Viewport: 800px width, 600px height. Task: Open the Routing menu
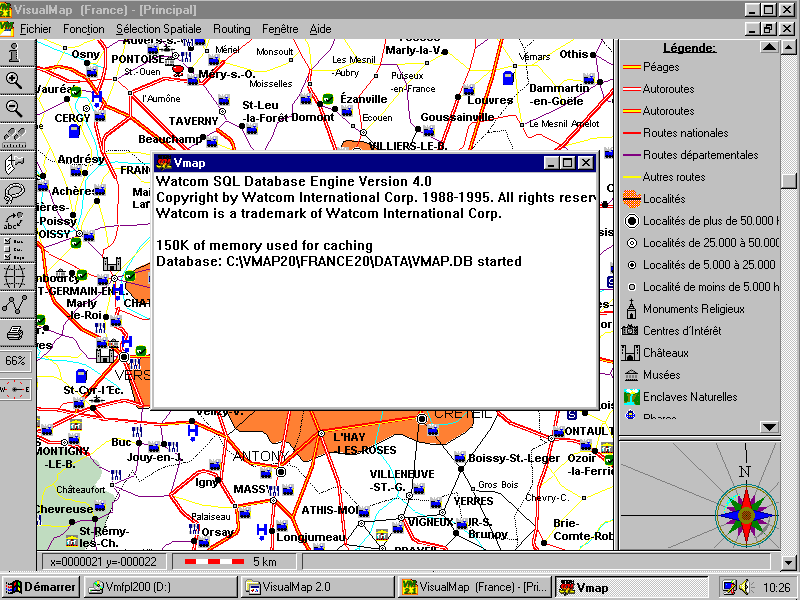click(x=232, y=29)
